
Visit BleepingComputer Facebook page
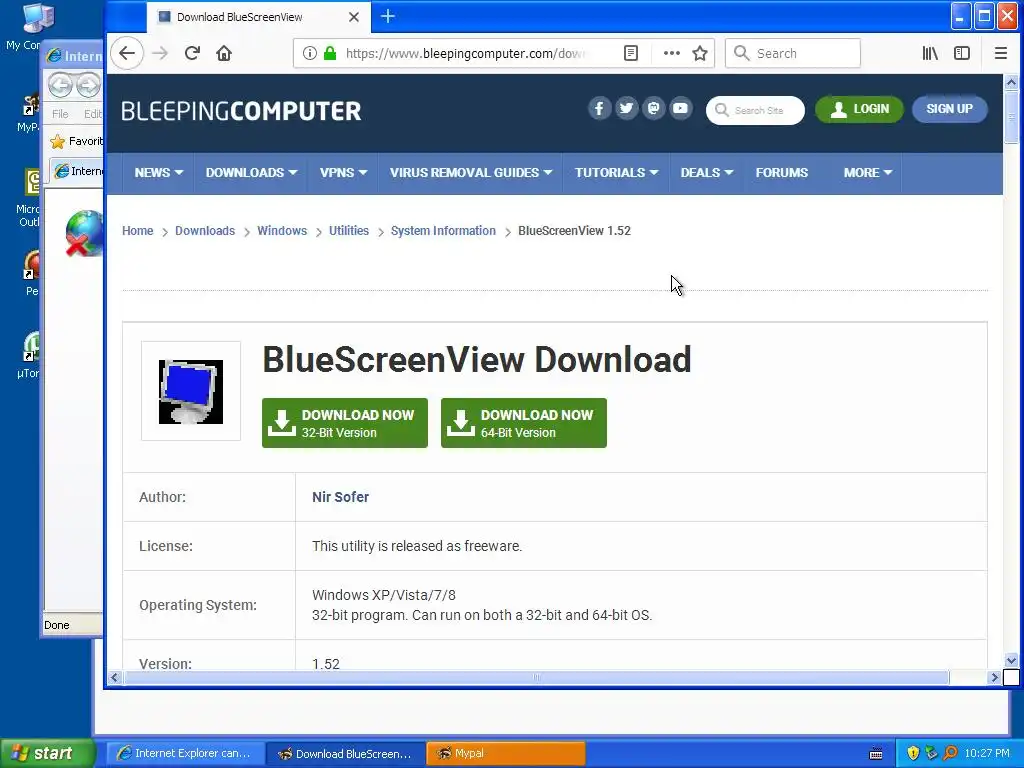pos(600,108)
